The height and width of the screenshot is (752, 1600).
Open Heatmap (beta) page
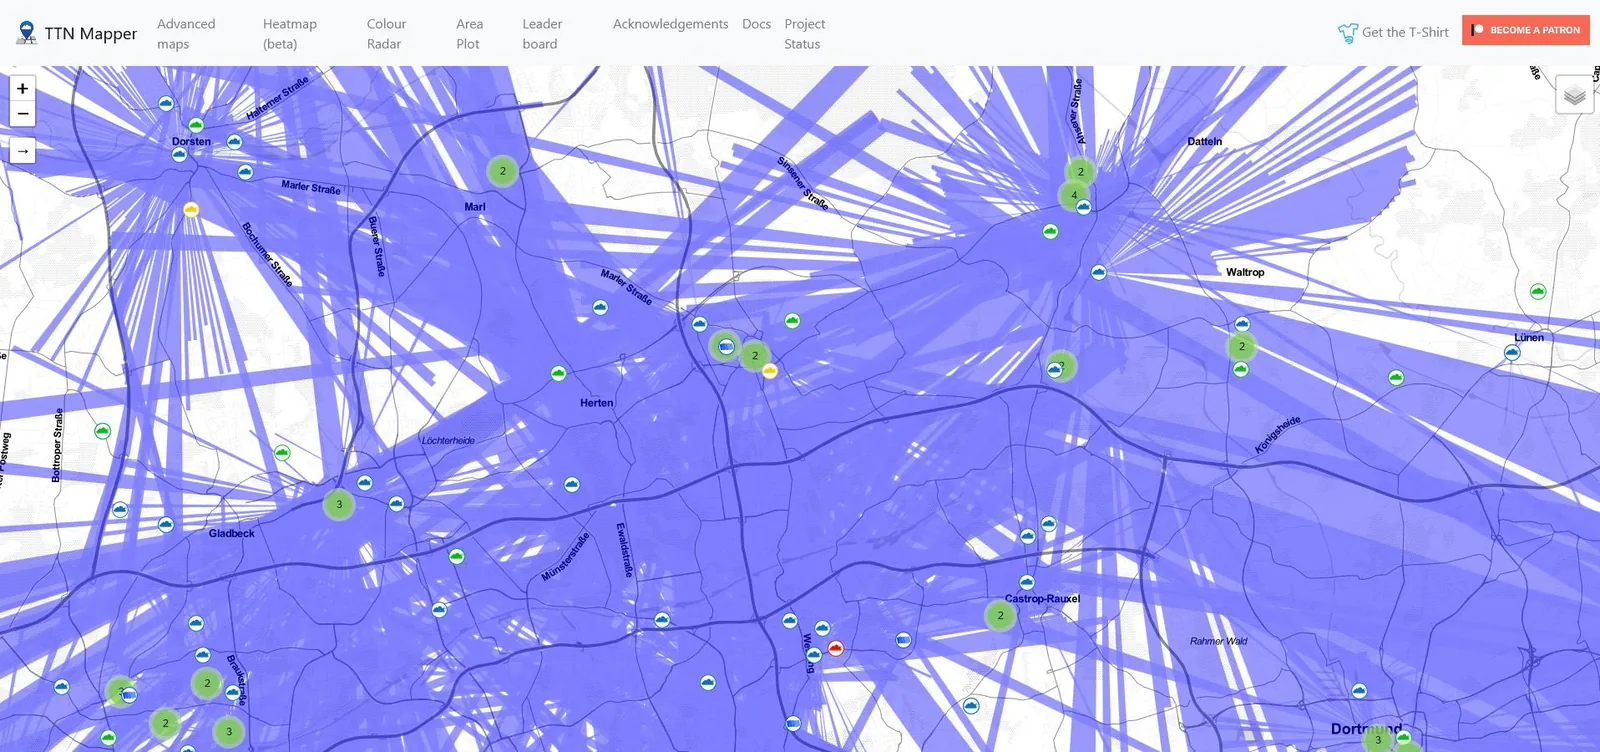click(289, 33)
